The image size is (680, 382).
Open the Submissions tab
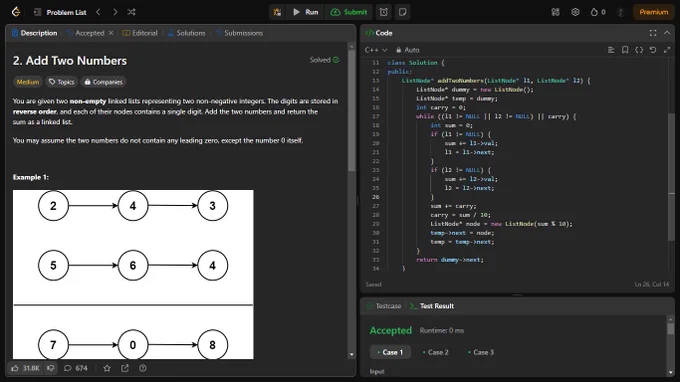(x=239, y=33)
